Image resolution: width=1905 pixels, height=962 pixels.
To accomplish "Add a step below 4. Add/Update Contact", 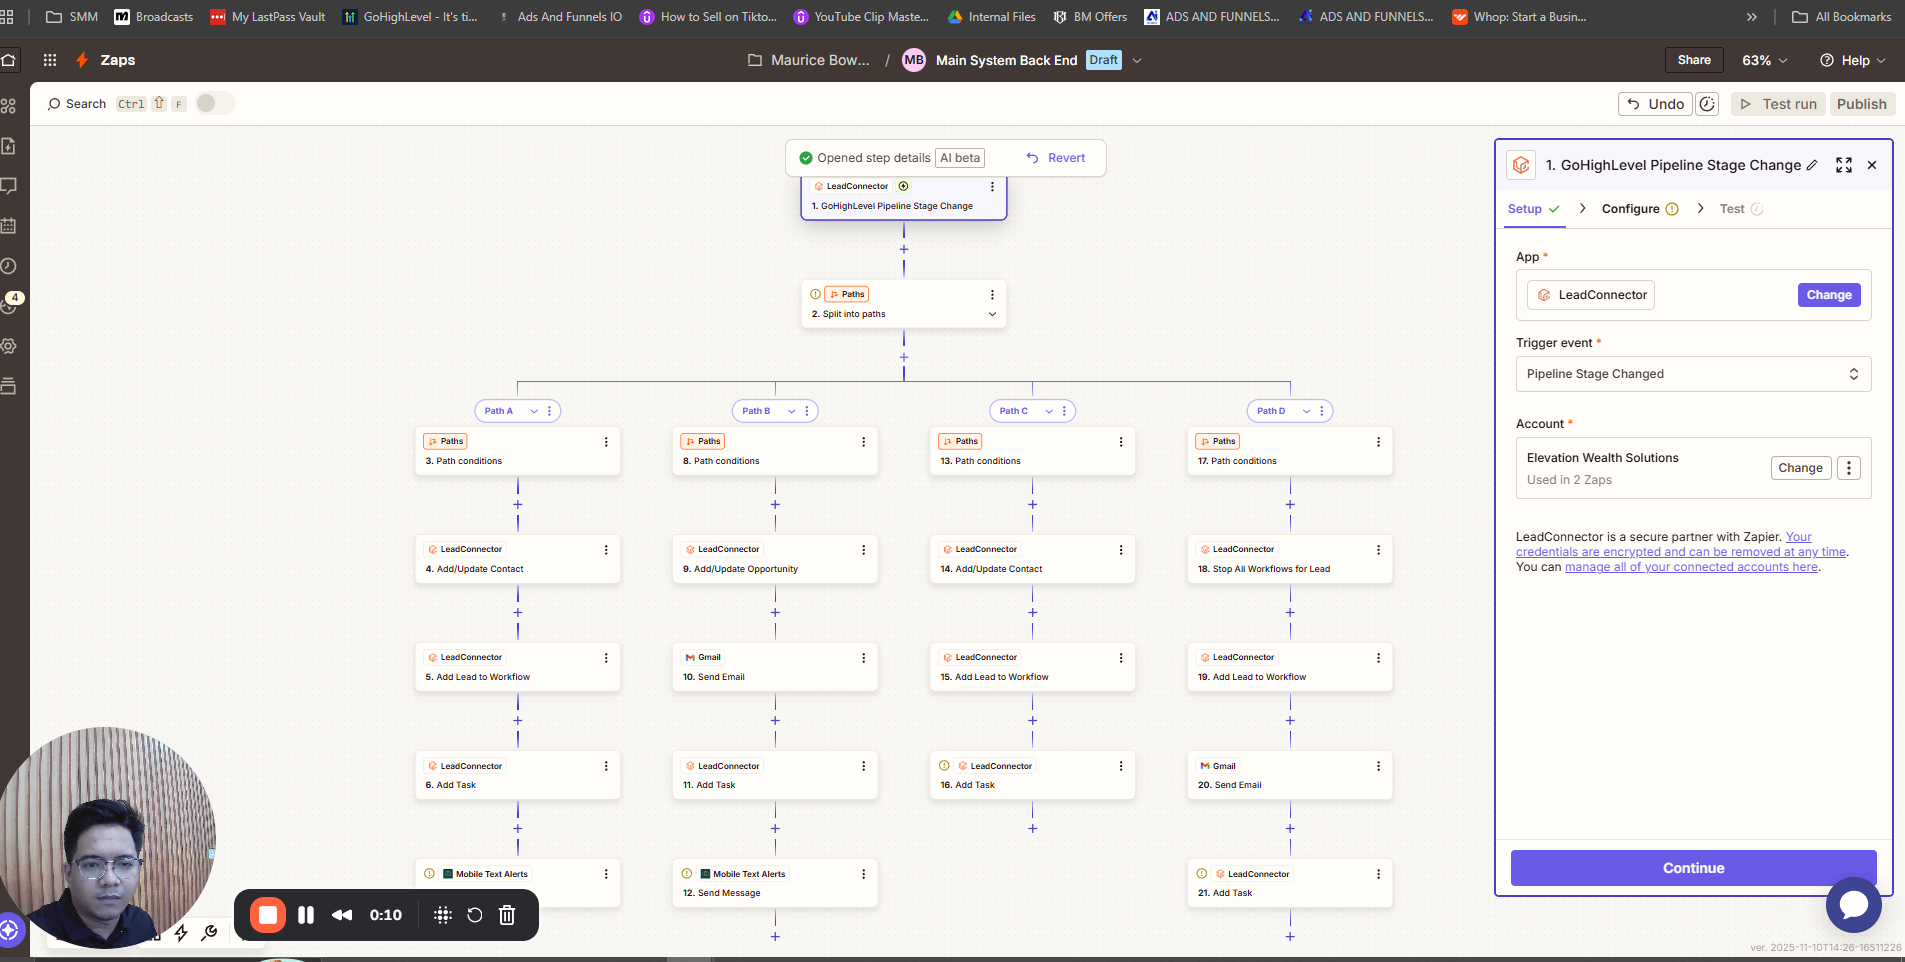I will click(518, 612).
